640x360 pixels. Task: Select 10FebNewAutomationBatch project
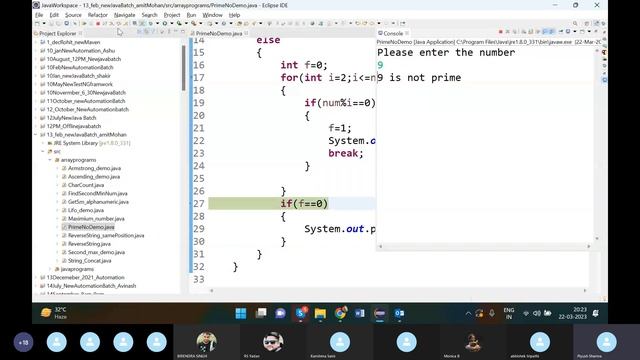click(x=80, y=67)
